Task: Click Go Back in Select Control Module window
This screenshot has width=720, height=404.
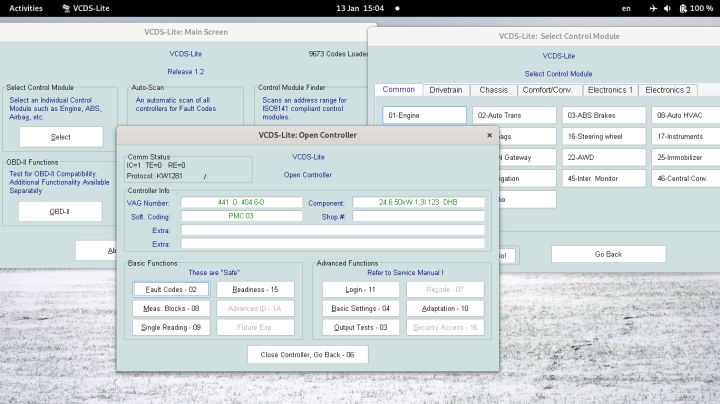Action: (x=608, y=254)
